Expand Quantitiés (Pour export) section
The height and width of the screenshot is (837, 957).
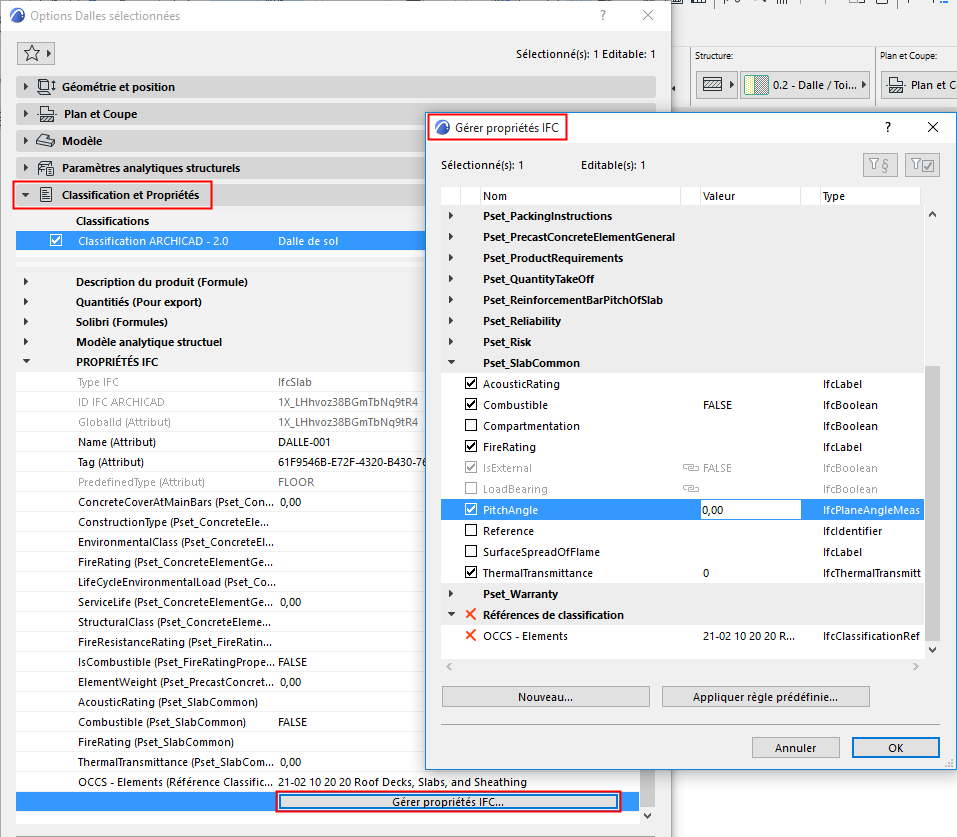(26, 302)
